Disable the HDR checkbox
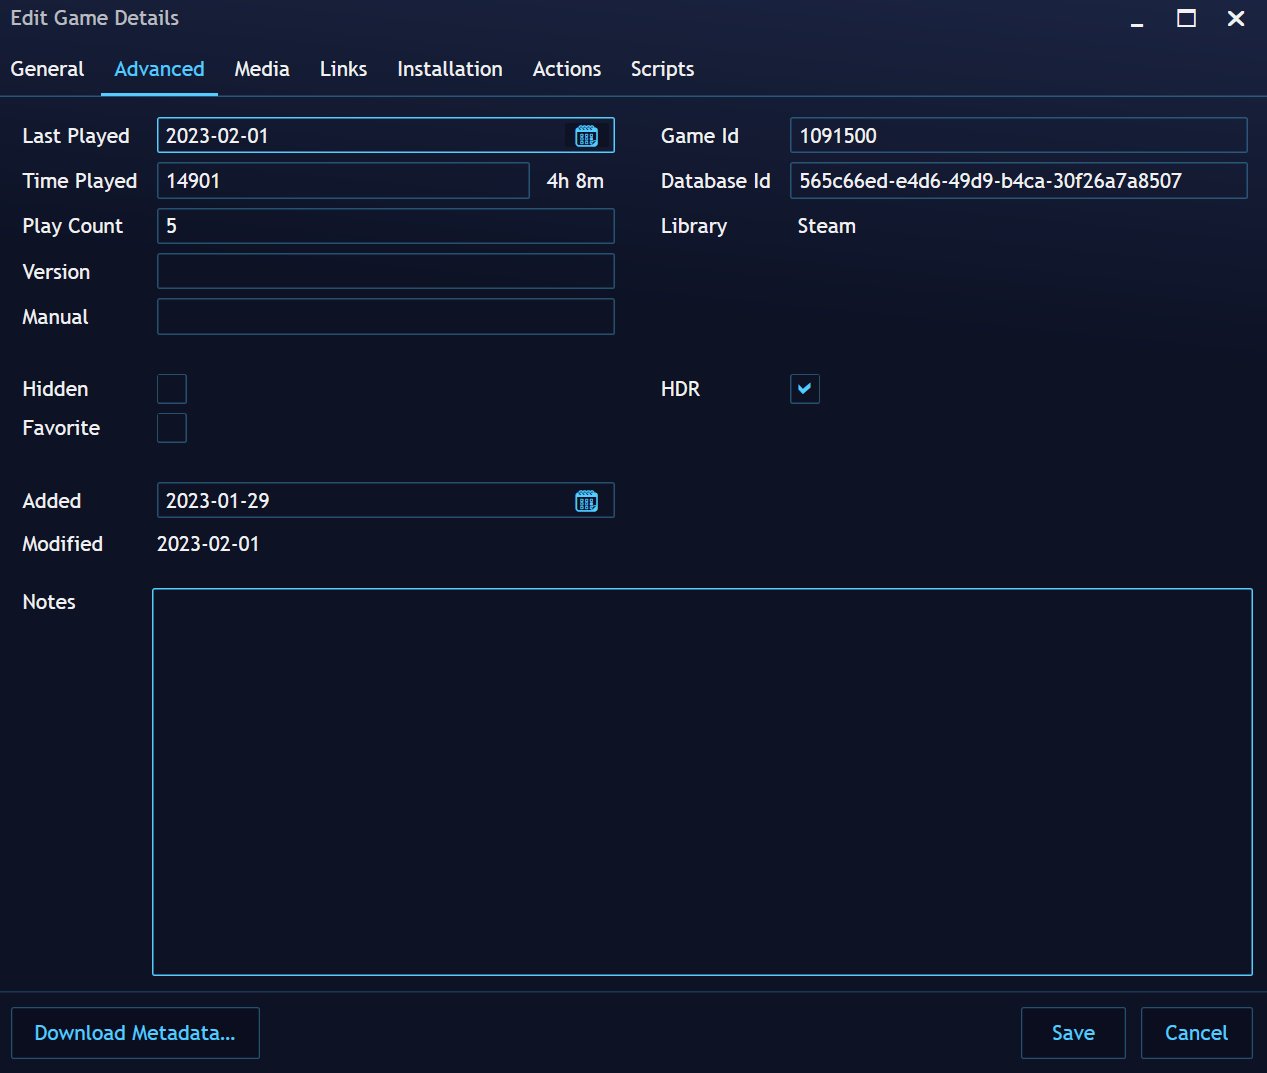 [x=804, y=389]
